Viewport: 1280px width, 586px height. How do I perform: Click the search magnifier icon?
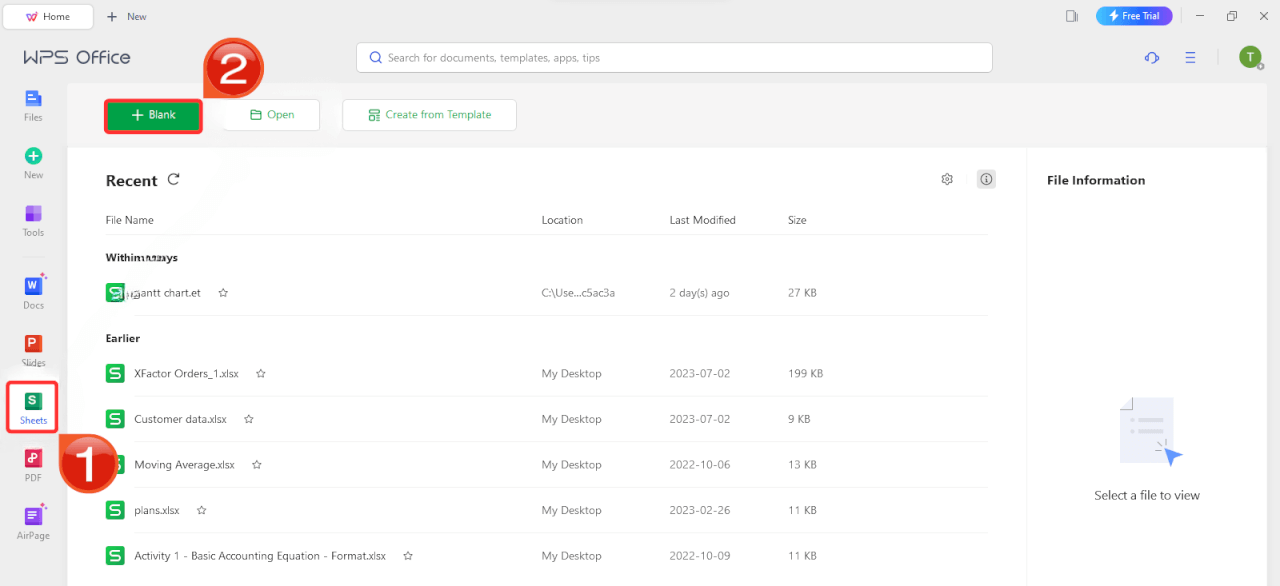[x=376, y=58]
